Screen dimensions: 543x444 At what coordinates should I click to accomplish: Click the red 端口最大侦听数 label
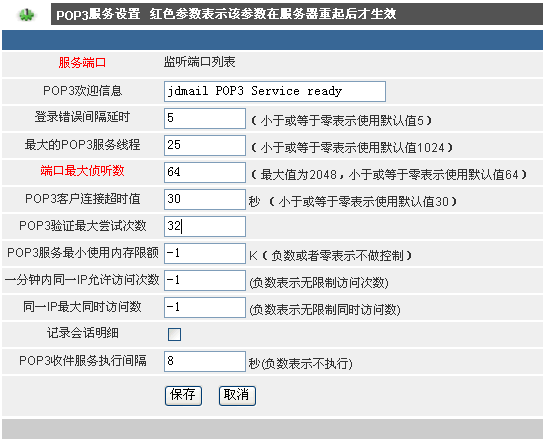click(x=82, y=171)
